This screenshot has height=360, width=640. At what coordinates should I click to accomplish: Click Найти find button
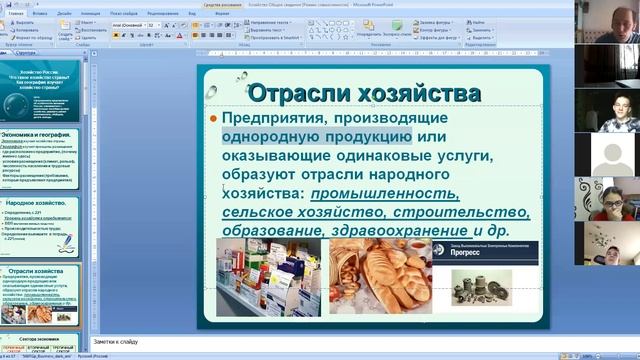(x=476, y=22)
